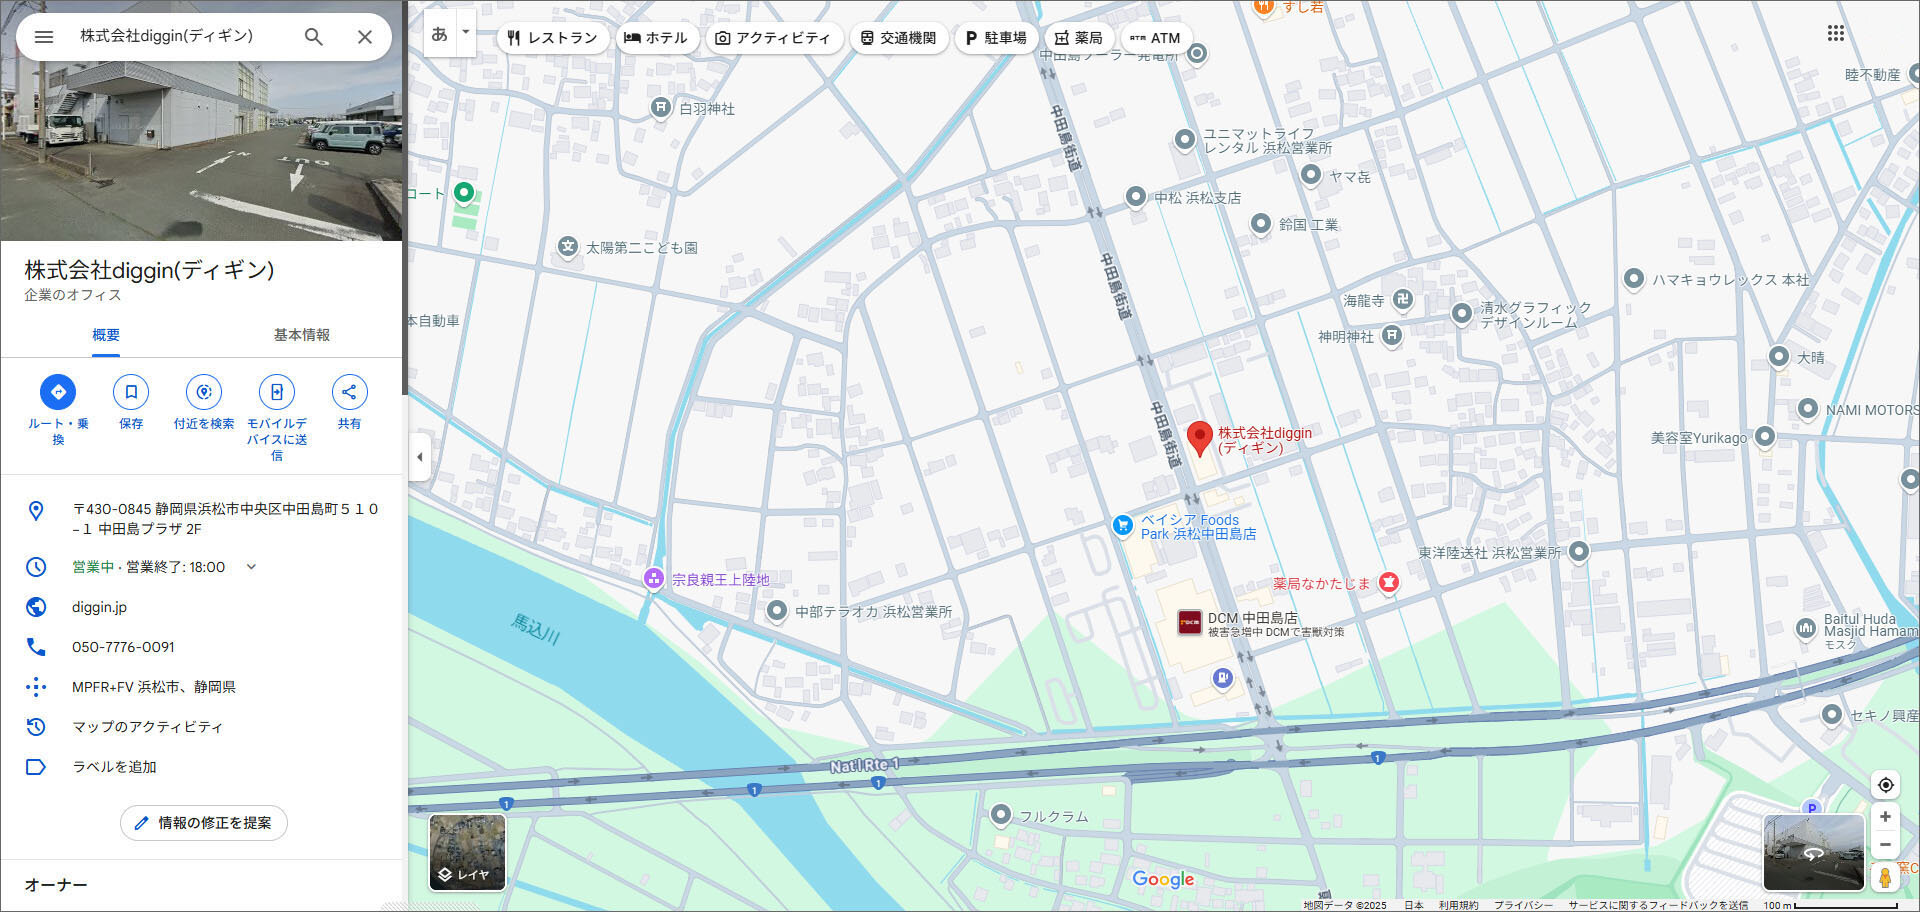Click the ハマキョウレックス 本社 marker
Viewport: 1920px width, 912px height.
(1633, 278)
